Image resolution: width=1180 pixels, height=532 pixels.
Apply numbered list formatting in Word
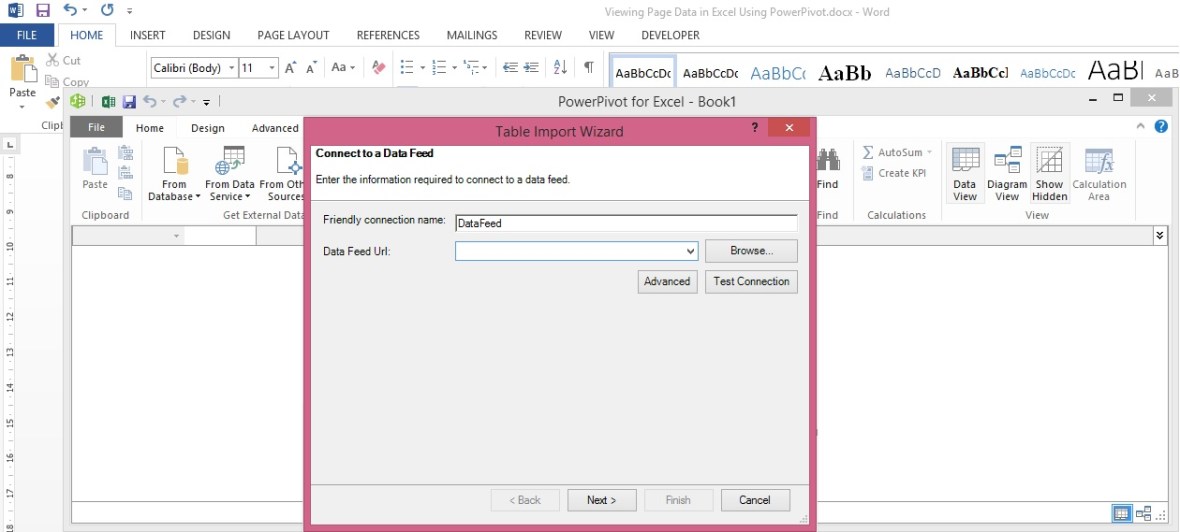tap(439, 68)
